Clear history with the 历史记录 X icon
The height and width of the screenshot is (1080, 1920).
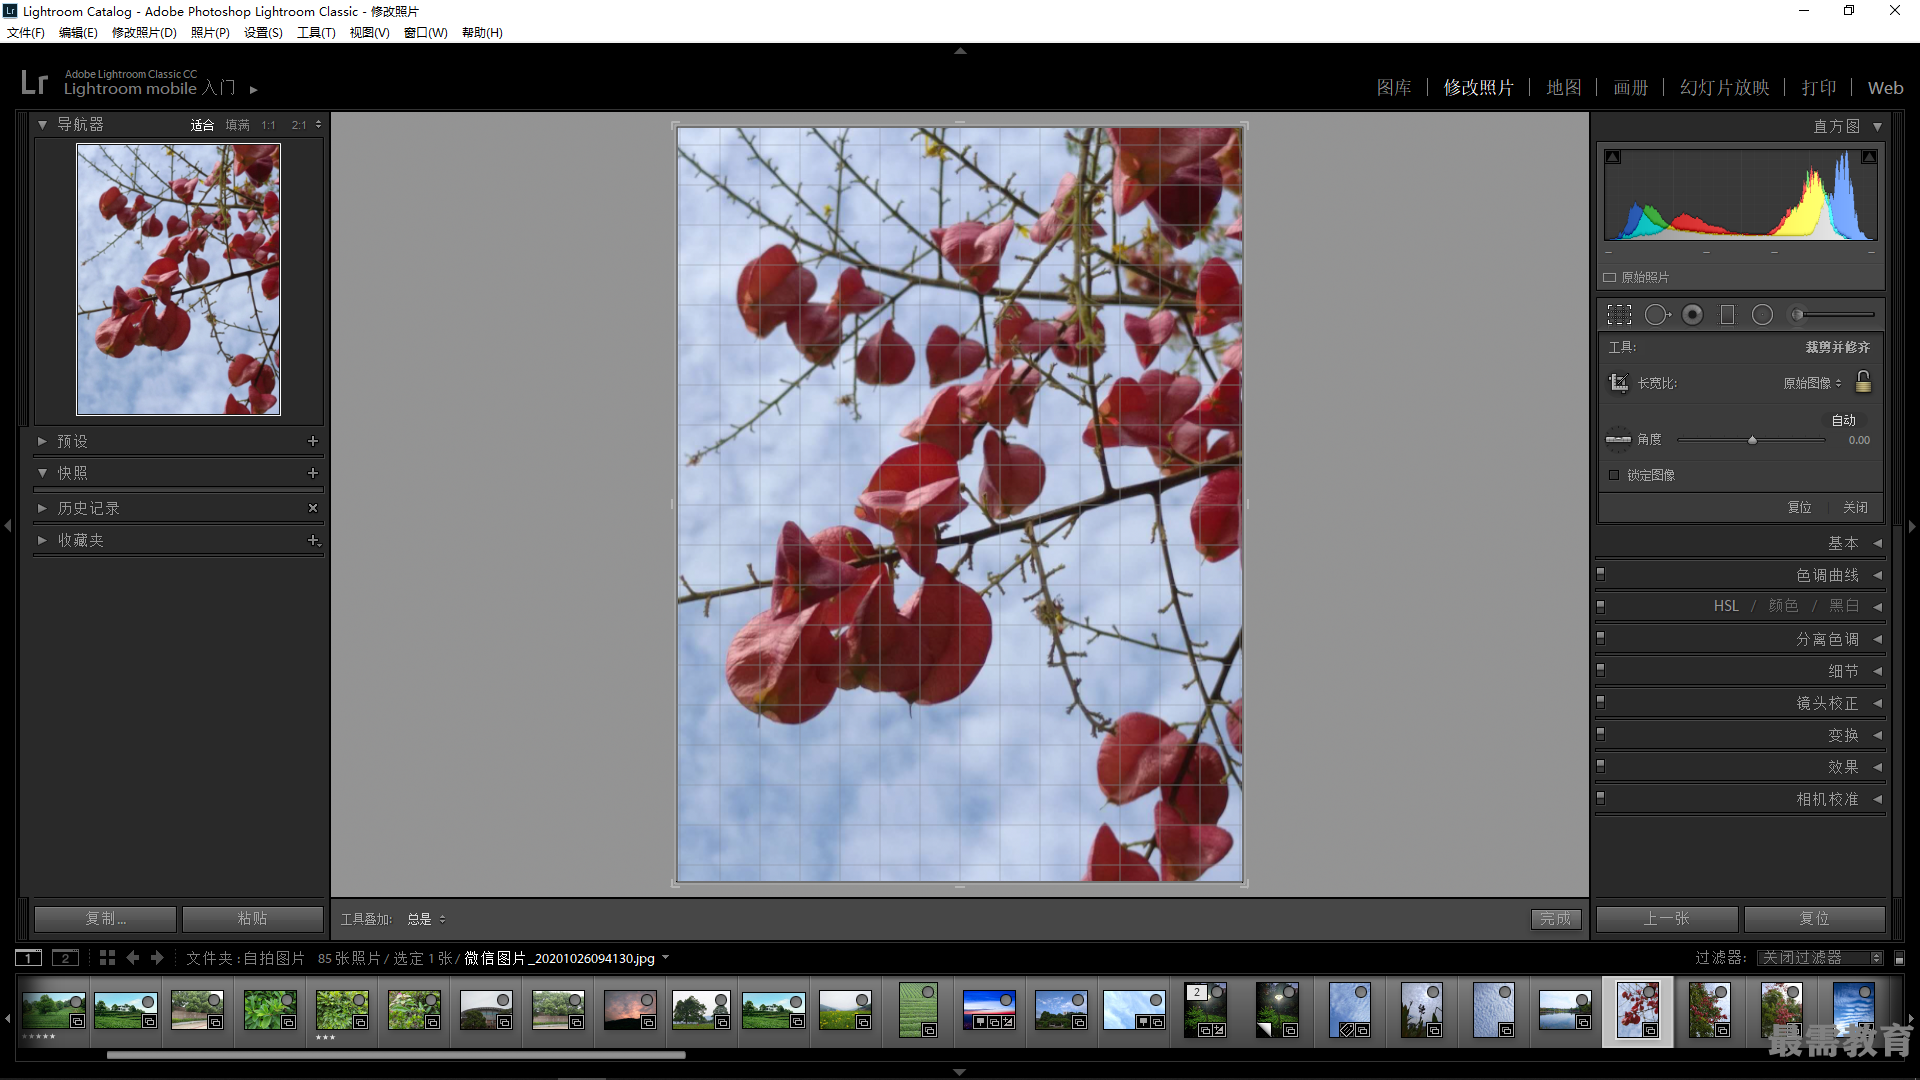(x=312, y=508)
